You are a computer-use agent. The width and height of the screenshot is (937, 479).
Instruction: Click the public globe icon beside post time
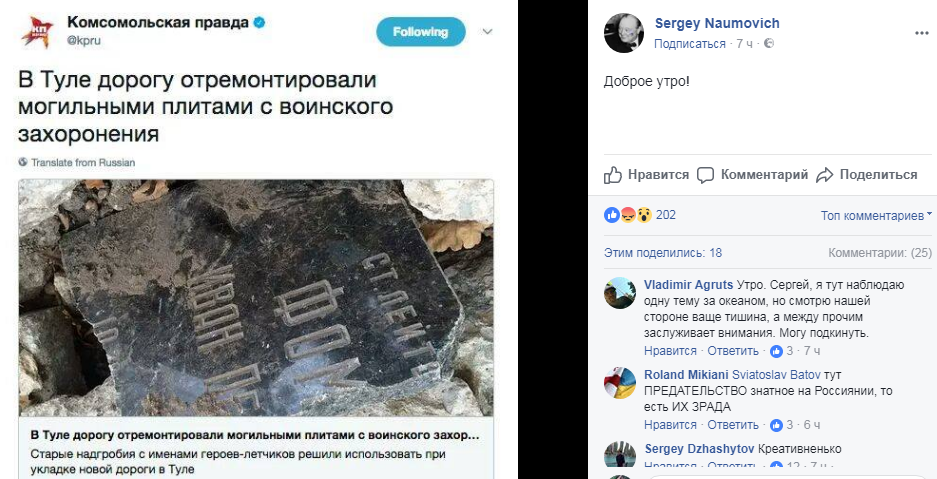click(x=770, y=44)
